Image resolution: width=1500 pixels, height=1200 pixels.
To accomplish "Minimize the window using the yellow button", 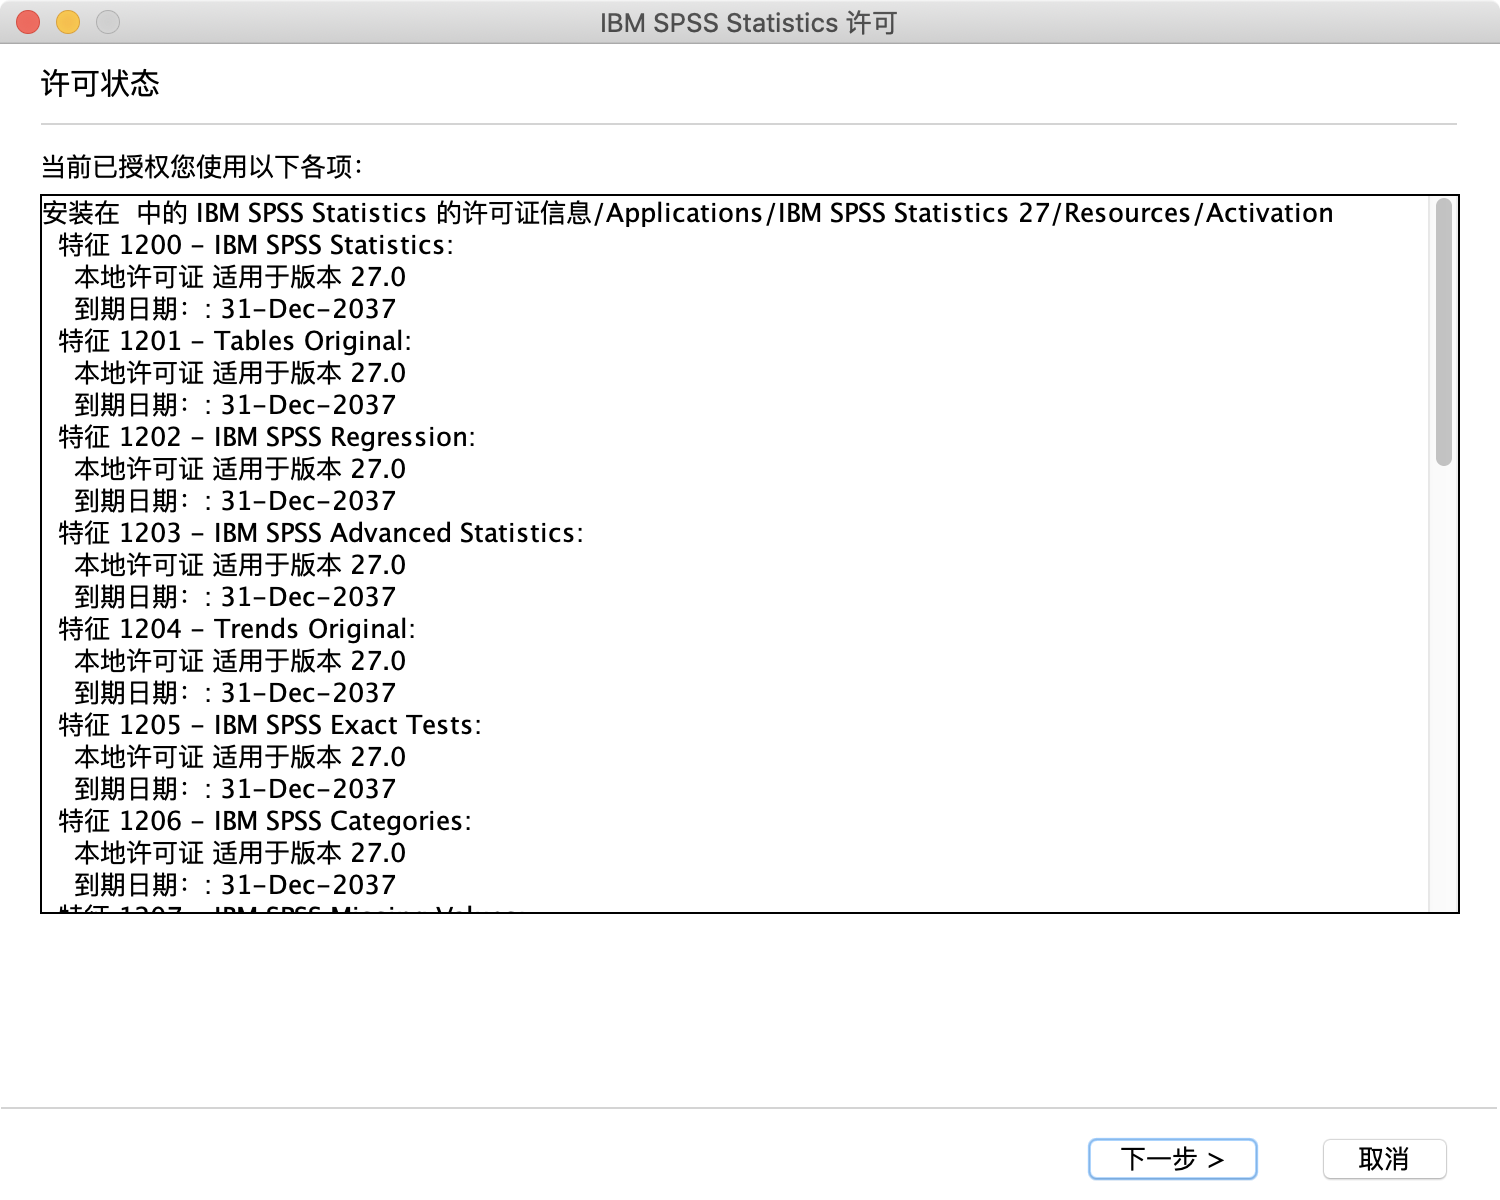I will pos(68,22).
